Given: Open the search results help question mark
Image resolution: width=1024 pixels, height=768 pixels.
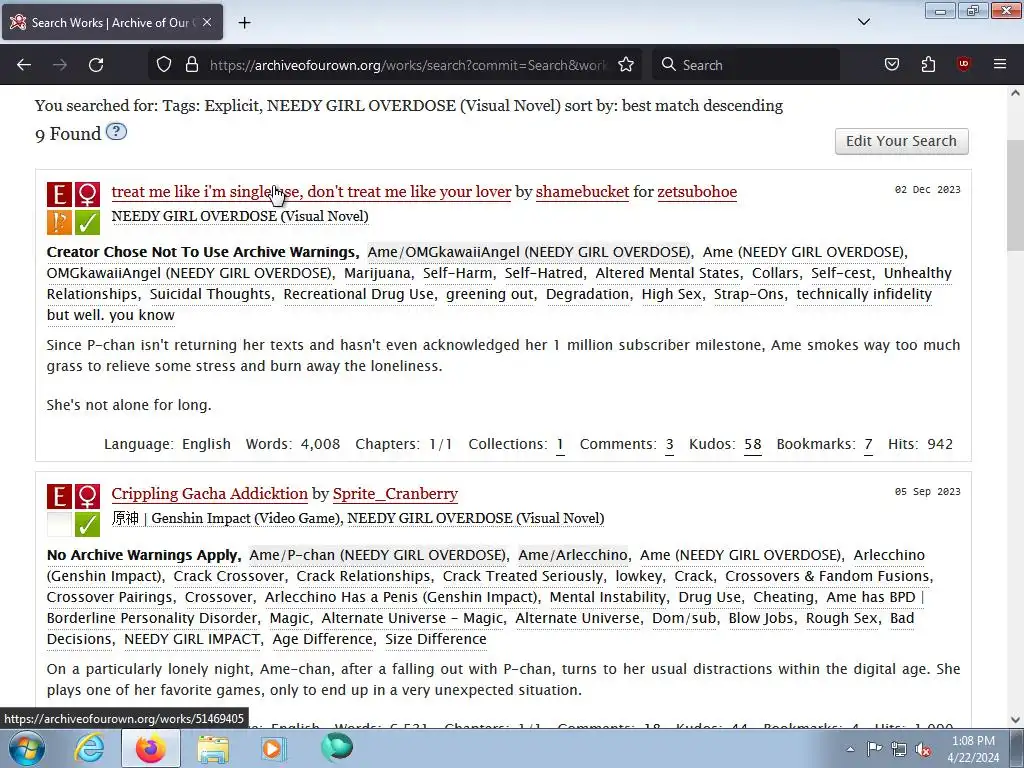Looking at the screenshot, I should [116, 132].
